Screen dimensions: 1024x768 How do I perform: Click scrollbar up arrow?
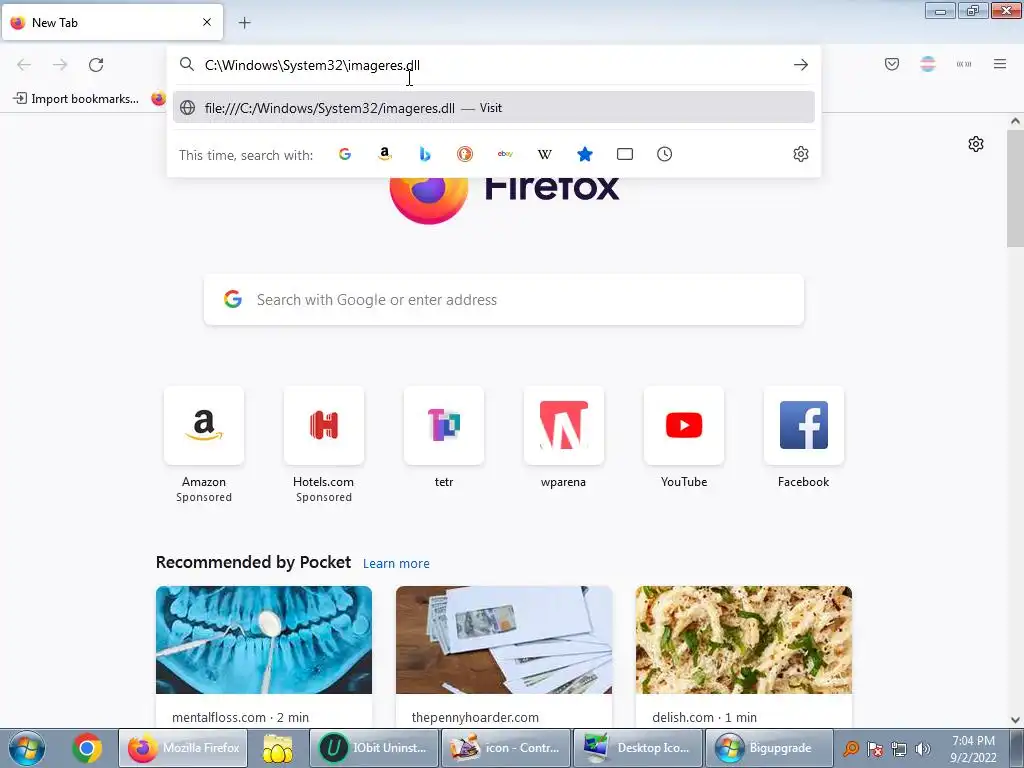click(x=1015, y=121)
